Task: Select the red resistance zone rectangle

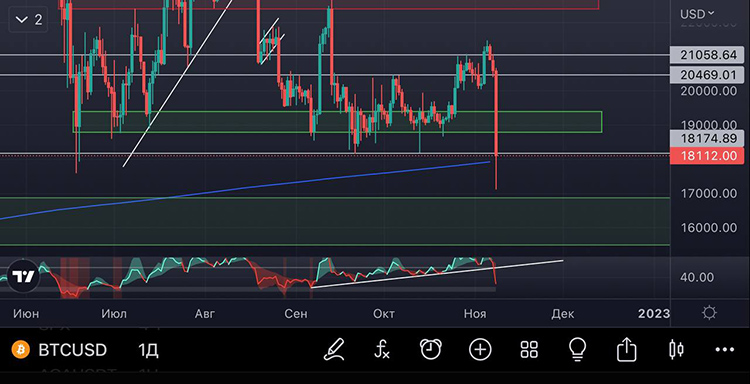Action: tap(328, 5)
